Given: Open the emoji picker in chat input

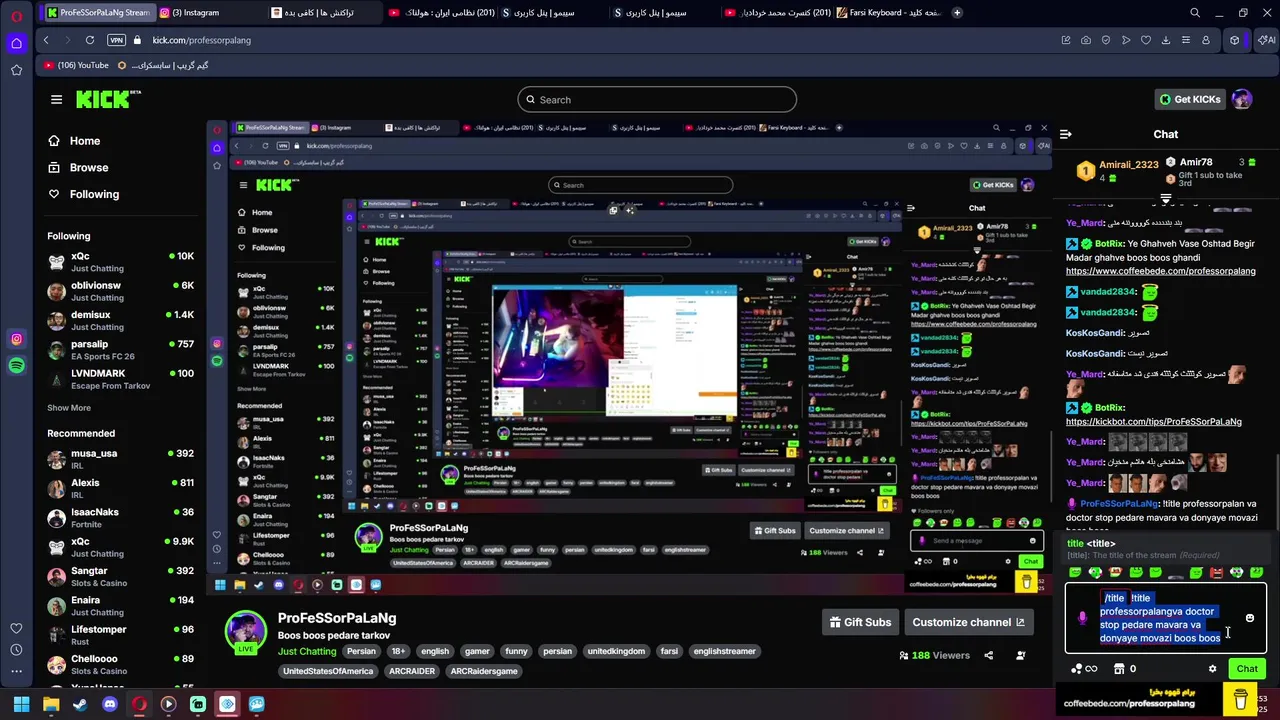Looking at the screenshot, I should (x=1249, y=618).
